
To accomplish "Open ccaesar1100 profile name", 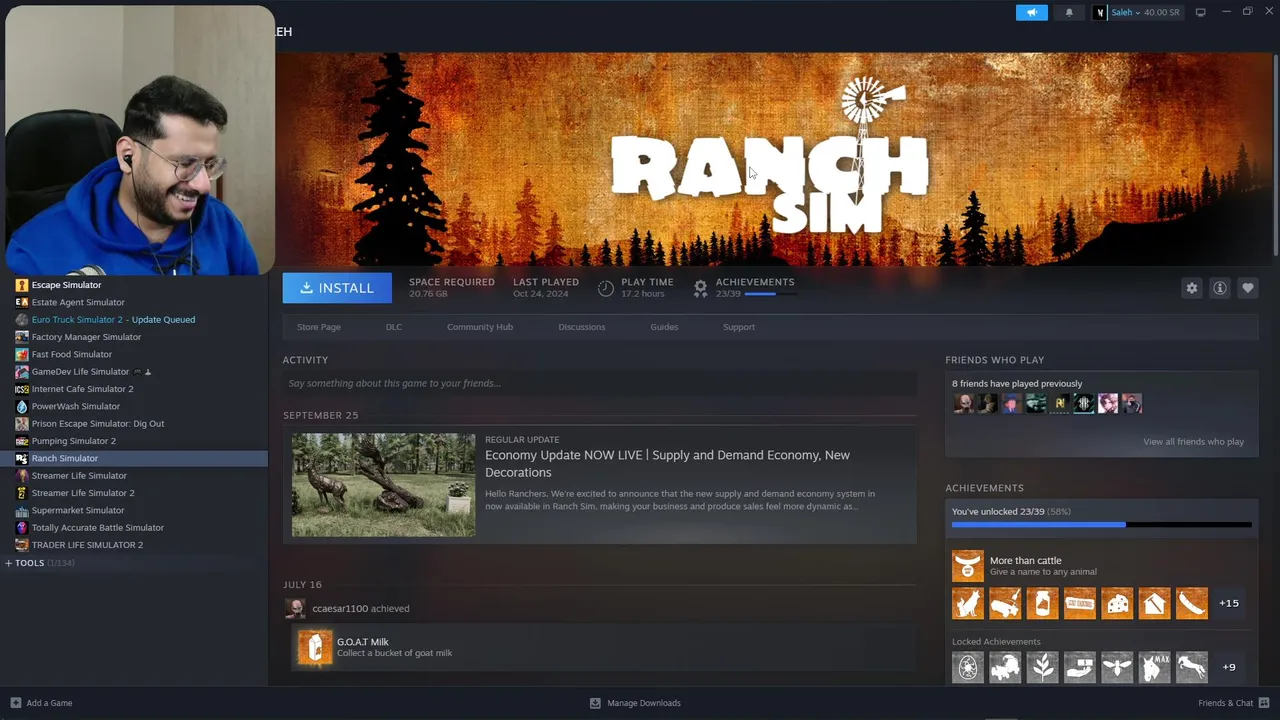I will (x=340, y=608).
